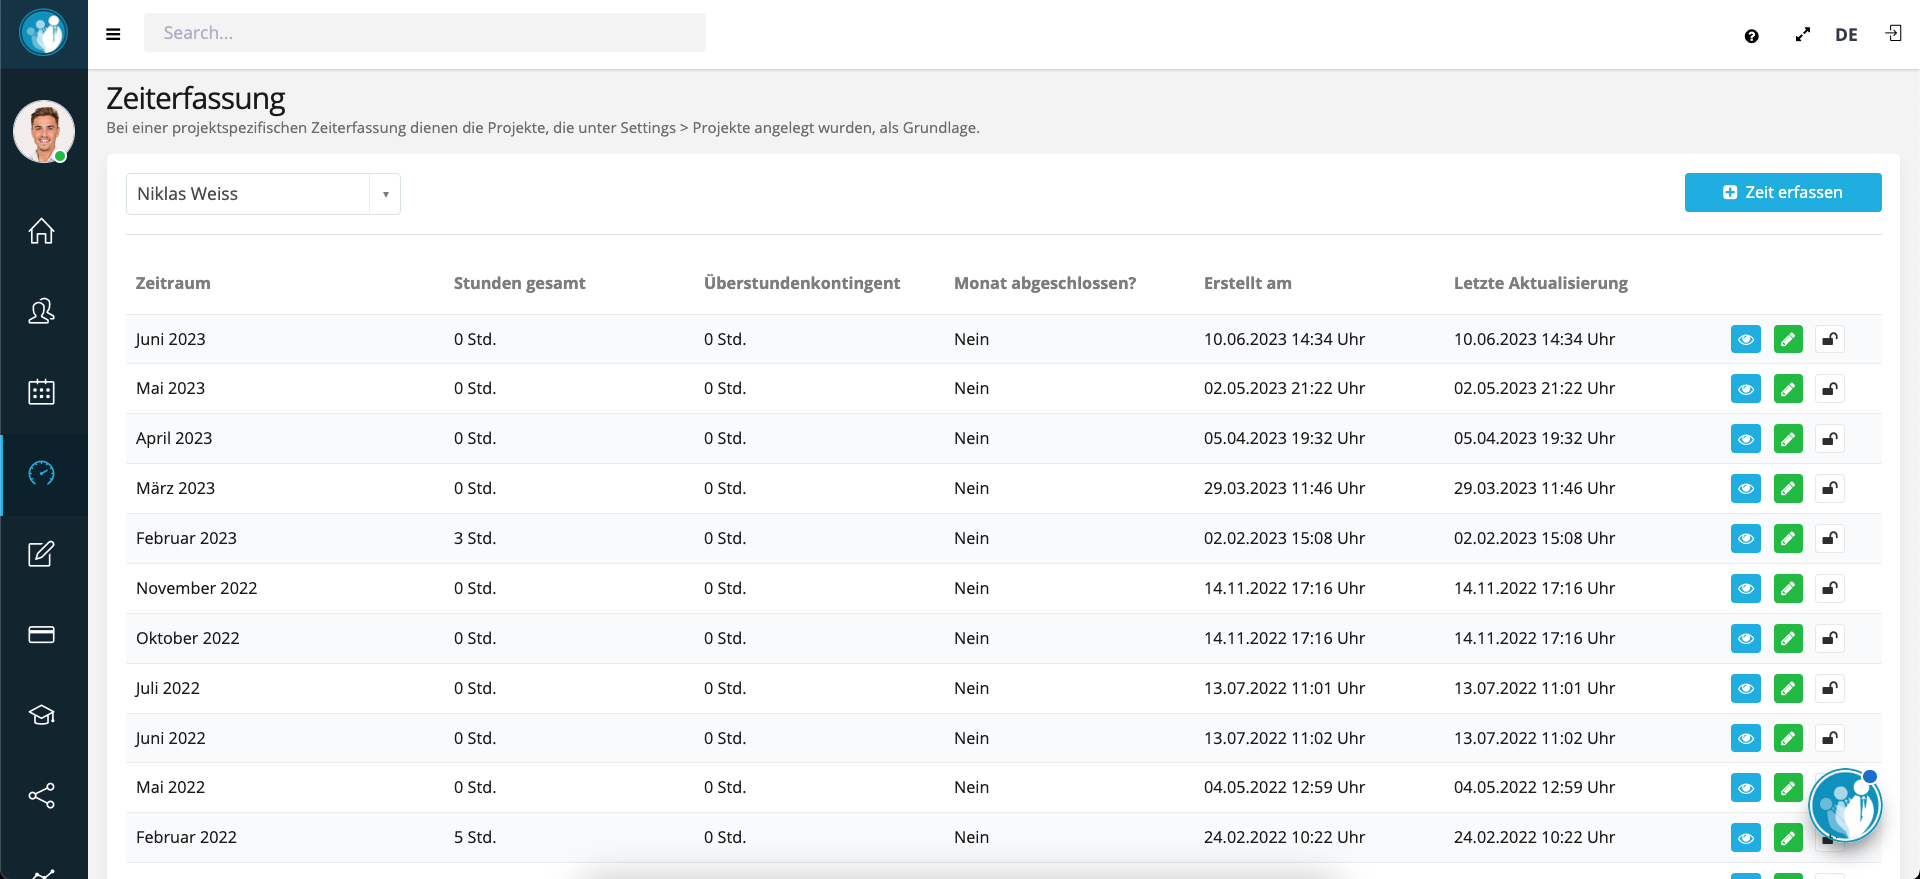View the Juli 2022 entry with the eye icon
Viewport: 1920px width, 879px height.
coord(1746,688)
